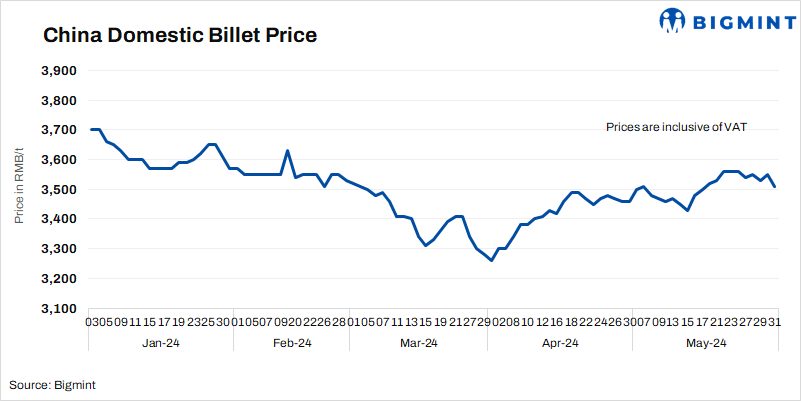801x401 pixels.
Task: Select the May-24 month label
Action: [x=705, y=343]
